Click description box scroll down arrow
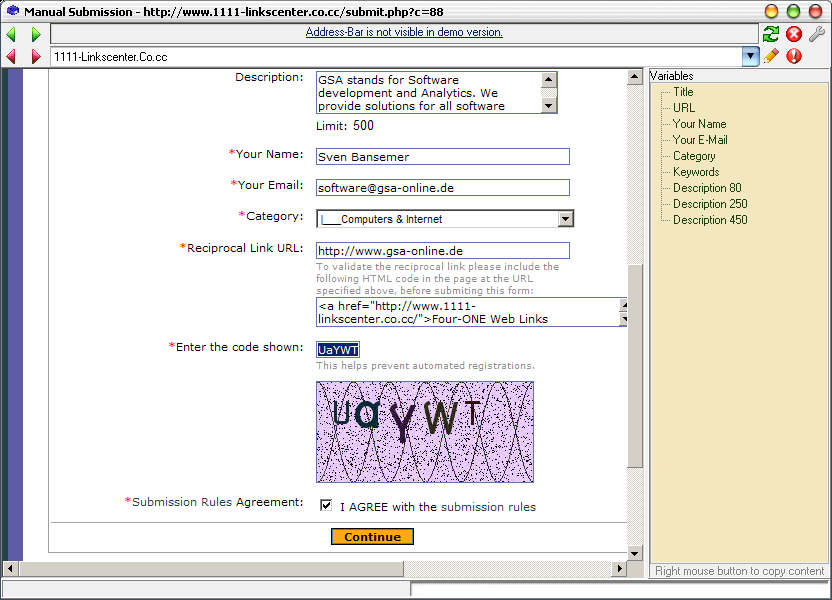 (x=549, y=106)
